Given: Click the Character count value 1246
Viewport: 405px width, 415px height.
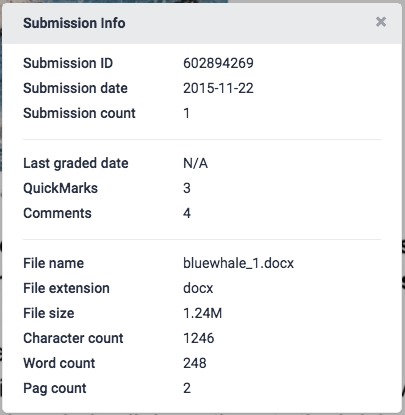Looking at the screenshot, I should [199, 338].
